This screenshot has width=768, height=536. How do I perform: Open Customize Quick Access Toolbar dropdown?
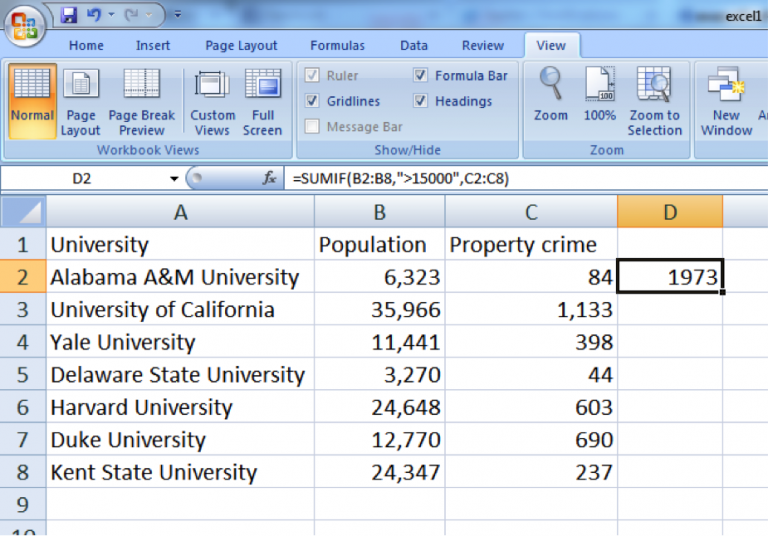click(177, 15)
